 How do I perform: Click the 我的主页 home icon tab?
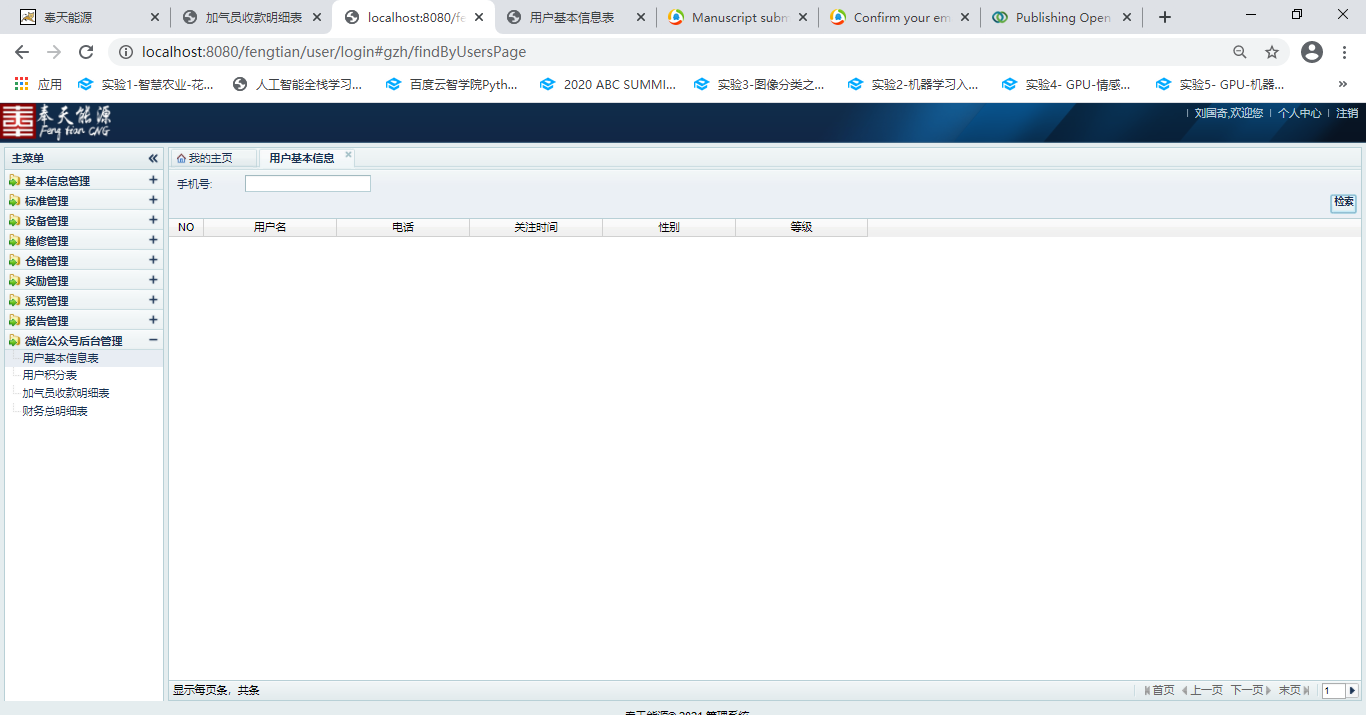[205, 158]
